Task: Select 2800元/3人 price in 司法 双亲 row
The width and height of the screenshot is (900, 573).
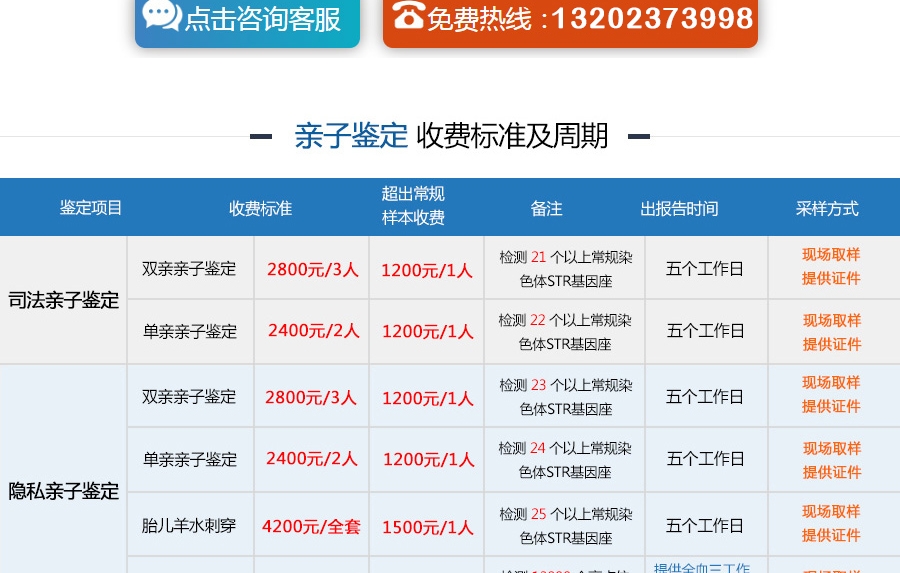Action: click(313, 269)
